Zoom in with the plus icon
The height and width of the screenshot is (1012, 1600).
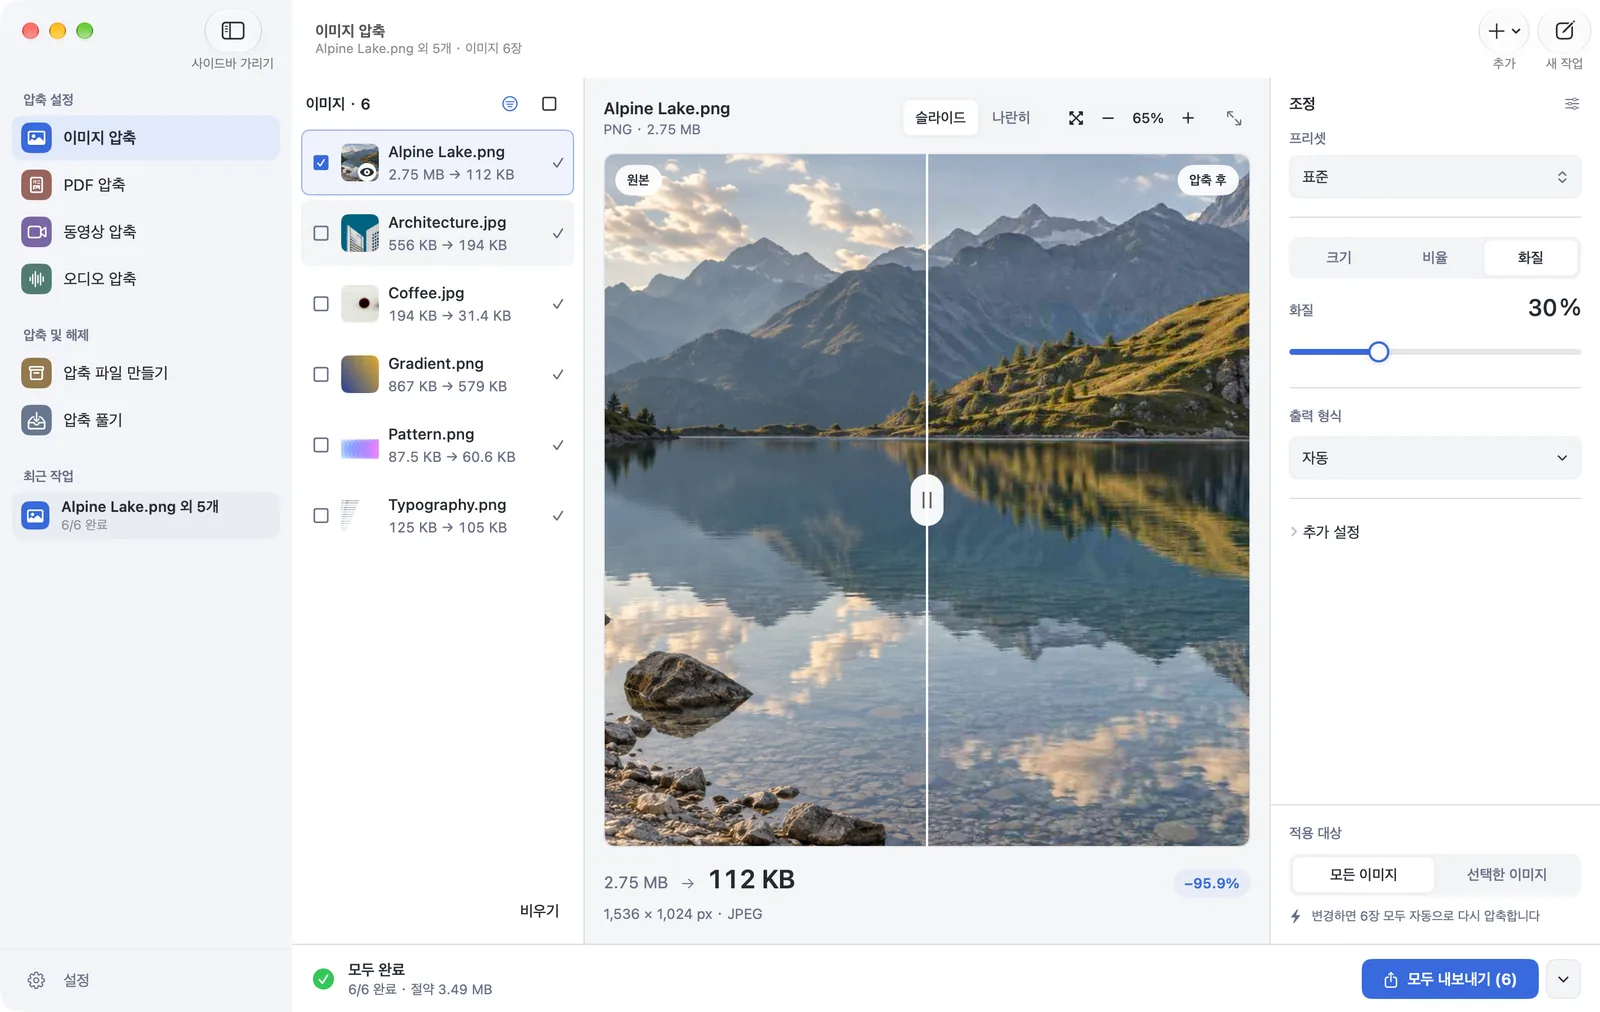pos(1188,118)
